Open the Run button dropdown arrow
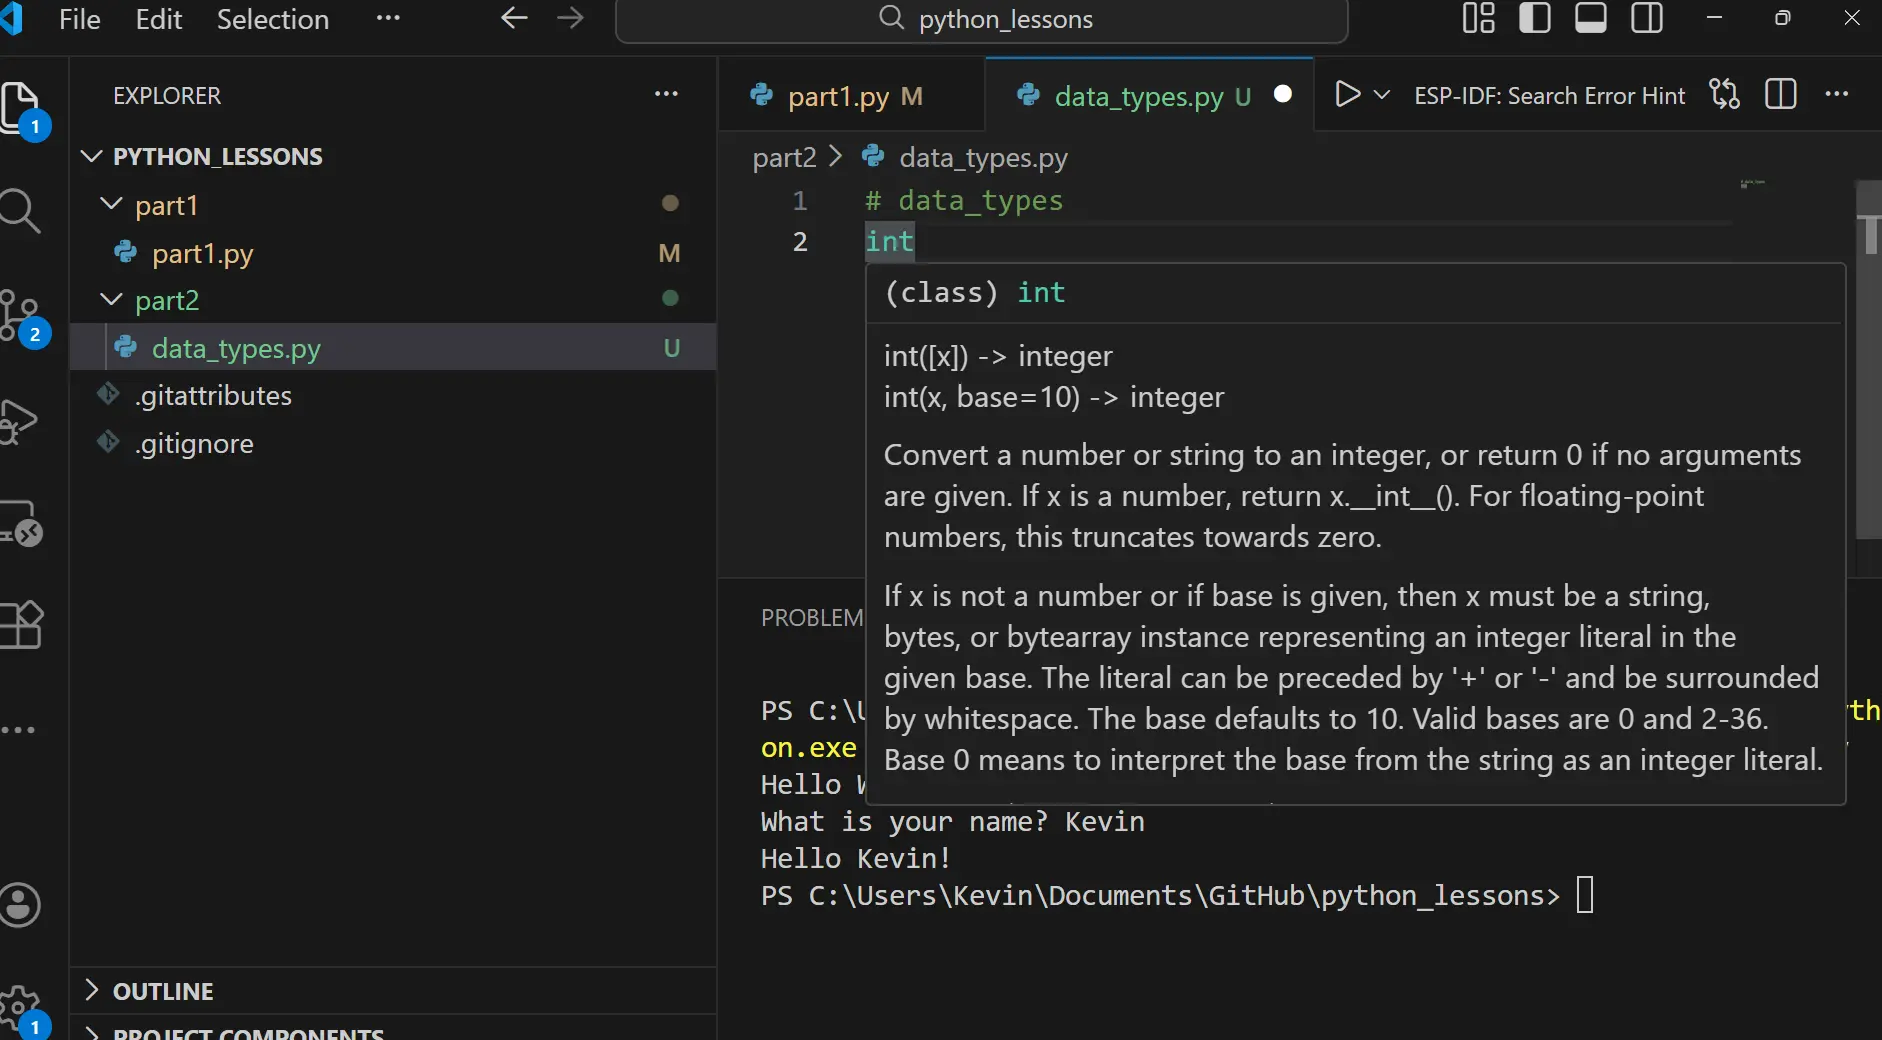This screenshot has width=1882, height=1040. click(x=1382, y=94)
